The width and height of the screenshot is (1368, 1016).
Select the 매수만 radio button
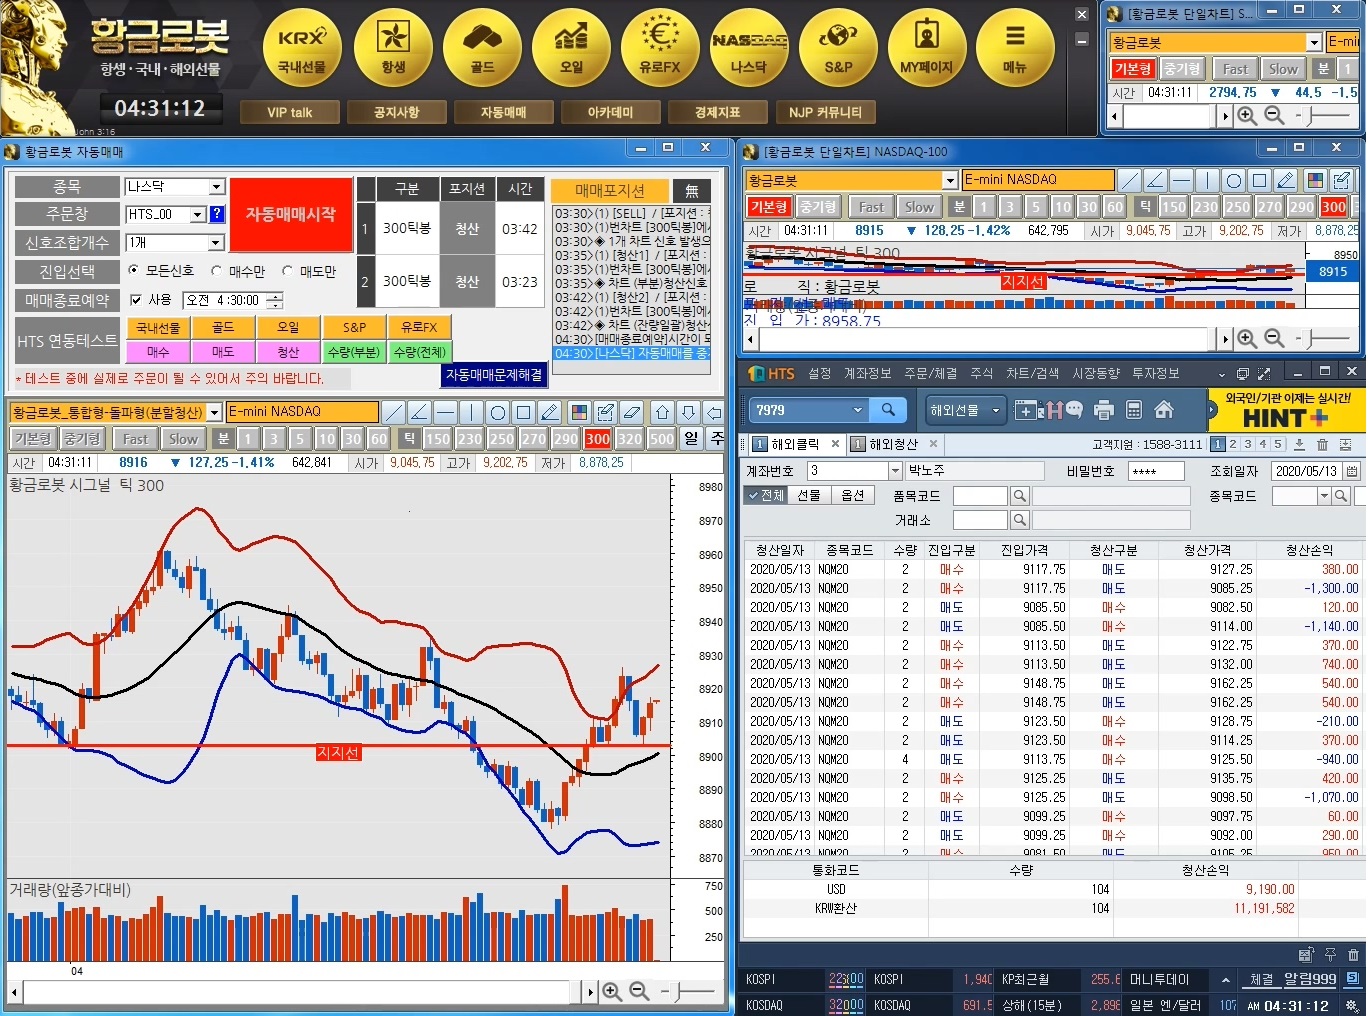[216, 271]
